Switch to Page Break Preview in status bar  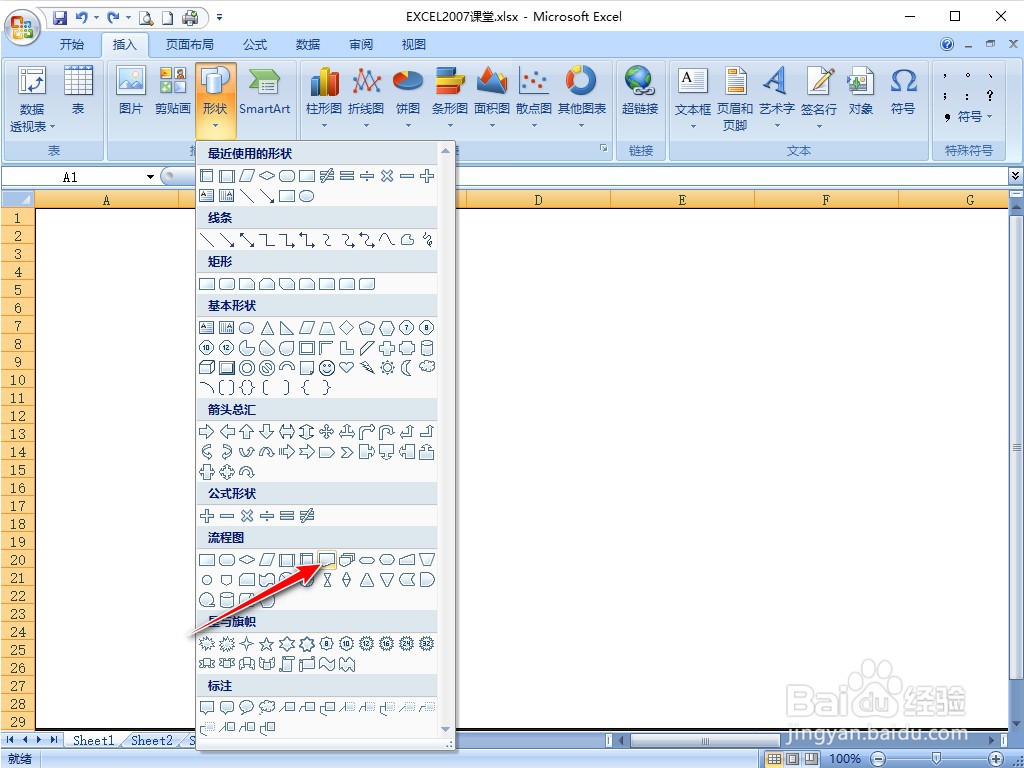pyautogui.click(x=811, y=759)
